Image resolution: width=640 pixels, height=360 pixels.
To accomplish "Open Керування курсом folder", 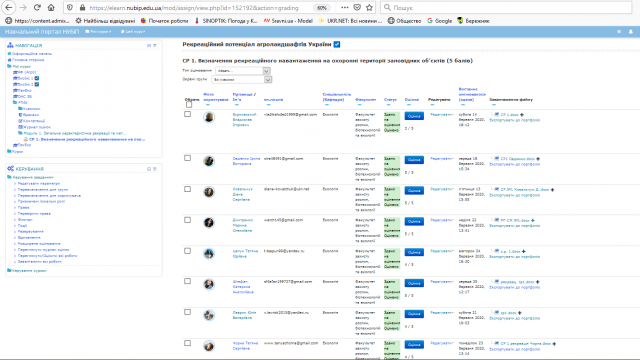I will 29,270.
